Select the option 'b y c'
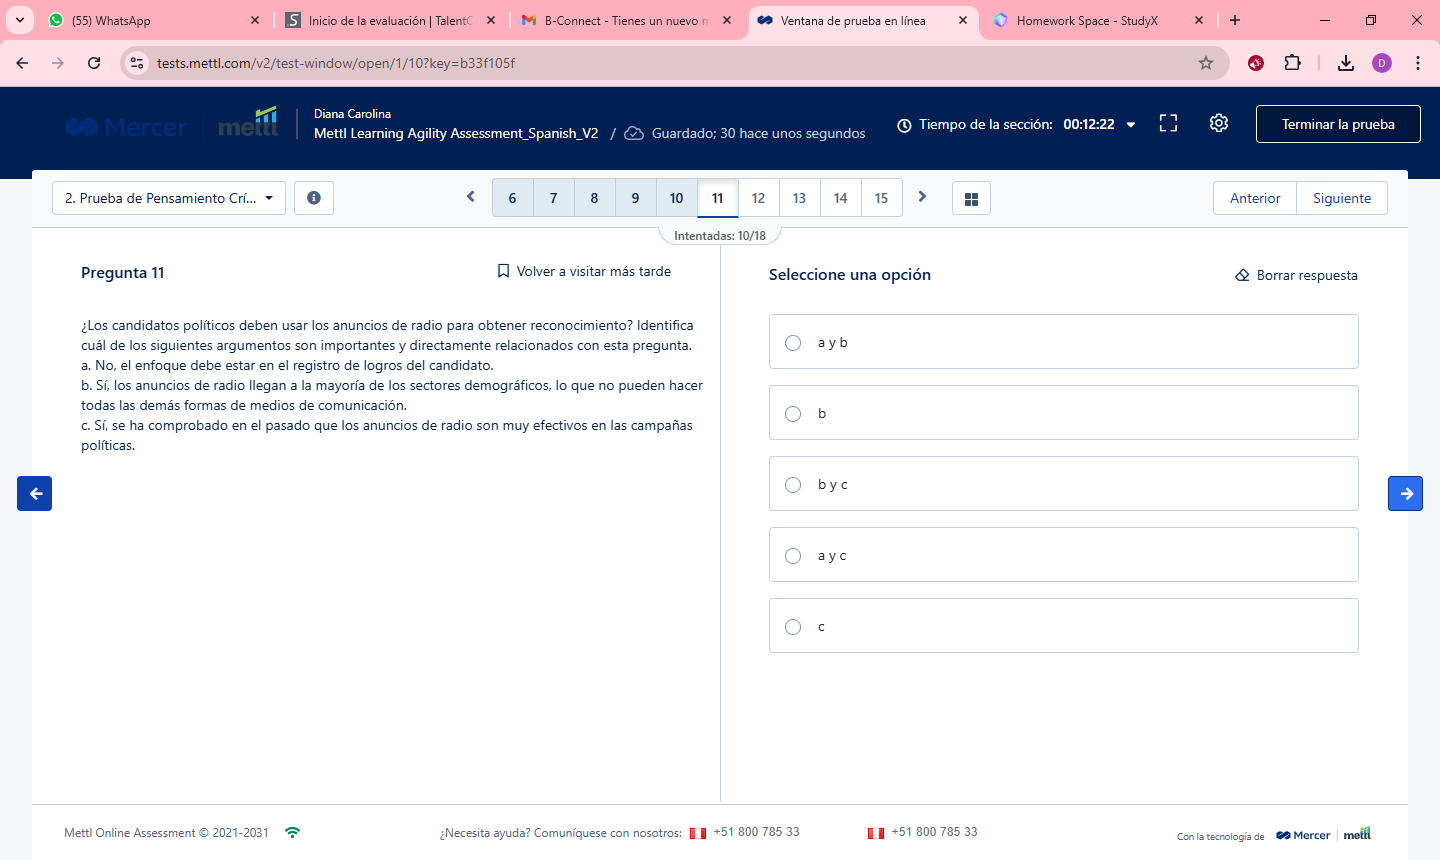The image size is (1440, 860). click(x=1063, y=484)
